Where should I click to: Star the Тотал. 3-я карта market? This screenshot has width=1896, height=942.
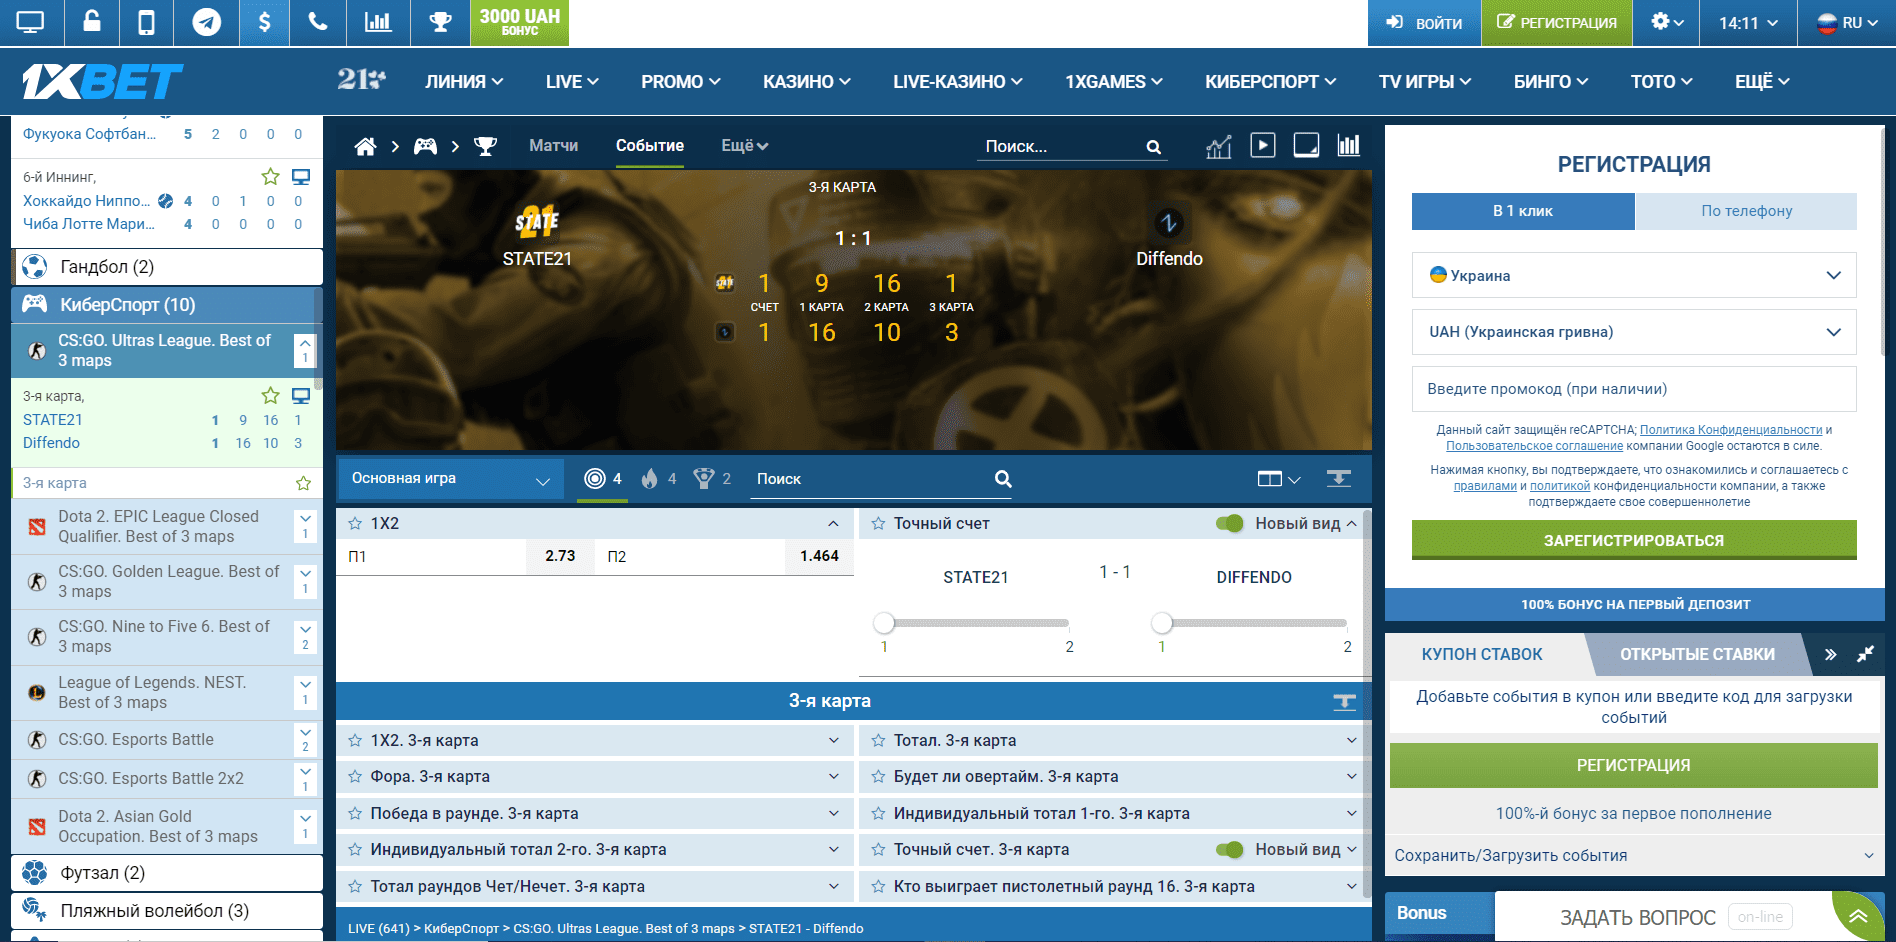pyautogui.click(x=878, y=740)
